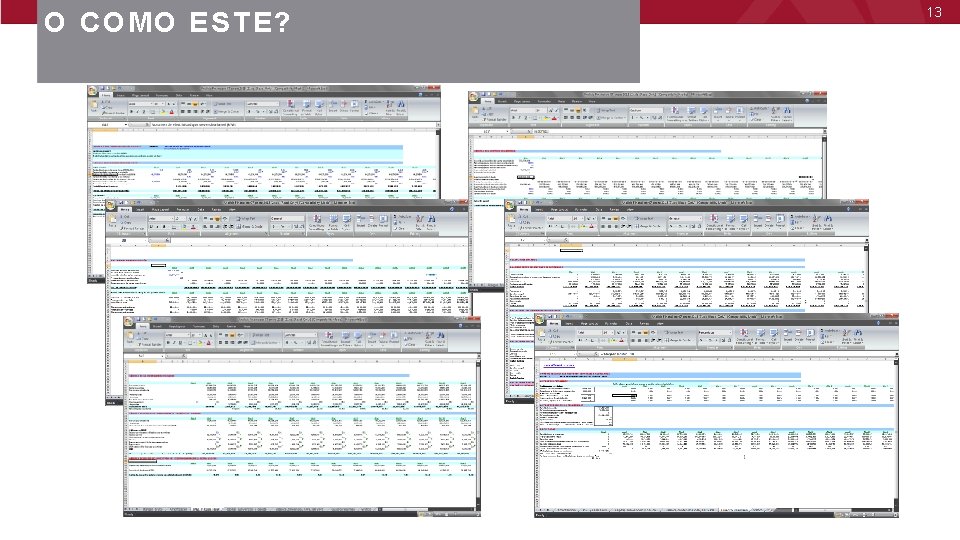Open Find & Select in top-left Excel window

pyautogui.click(x=401, y=107)
